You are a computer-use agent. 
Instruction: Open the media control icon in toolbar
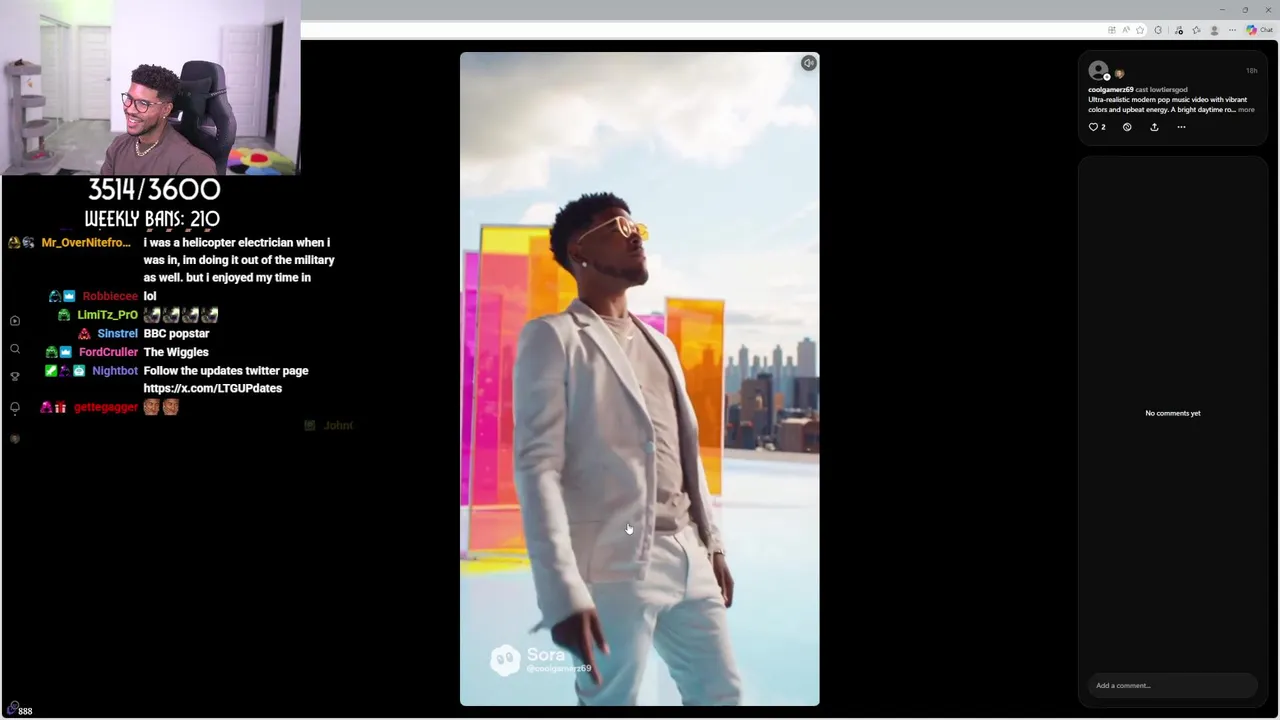pos(1179,30)
